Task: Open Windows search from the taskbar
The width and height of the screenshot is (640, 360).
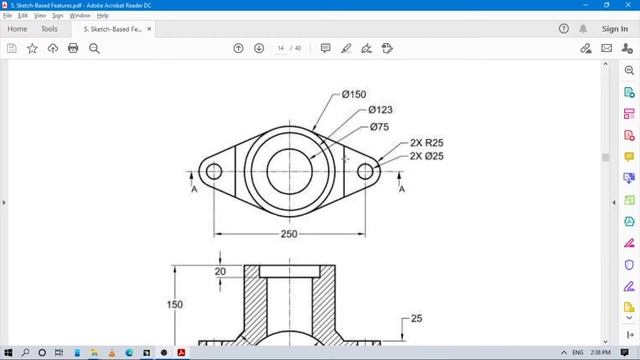Action: 26,353
